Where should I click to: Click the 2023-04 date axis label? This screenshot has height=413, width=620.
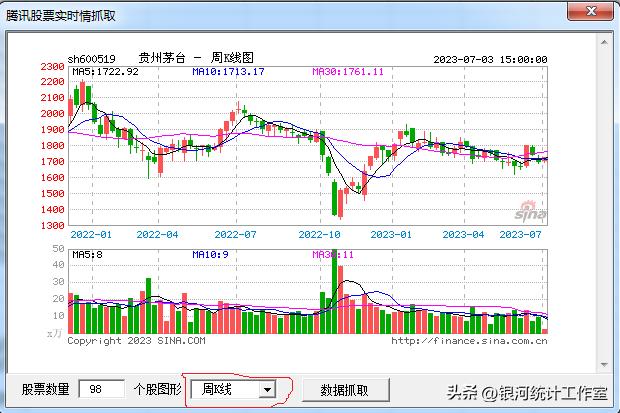coord(463,235)
